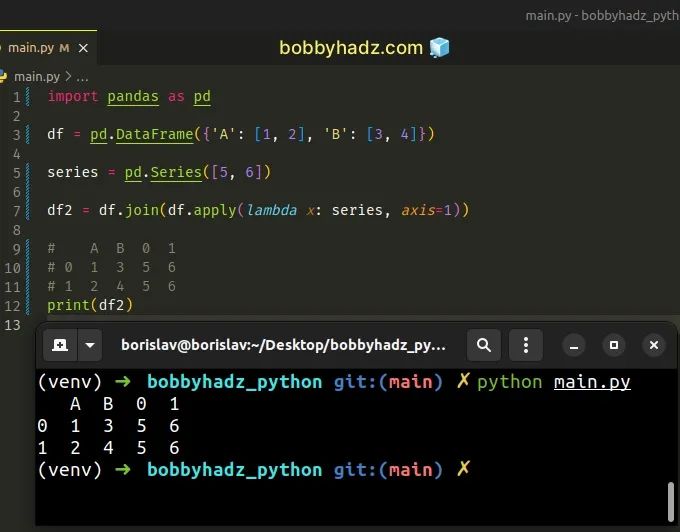Viewport: 680px width, 532px height.
Task: Click line number 7 in the gutter
Action: [16, 211]
